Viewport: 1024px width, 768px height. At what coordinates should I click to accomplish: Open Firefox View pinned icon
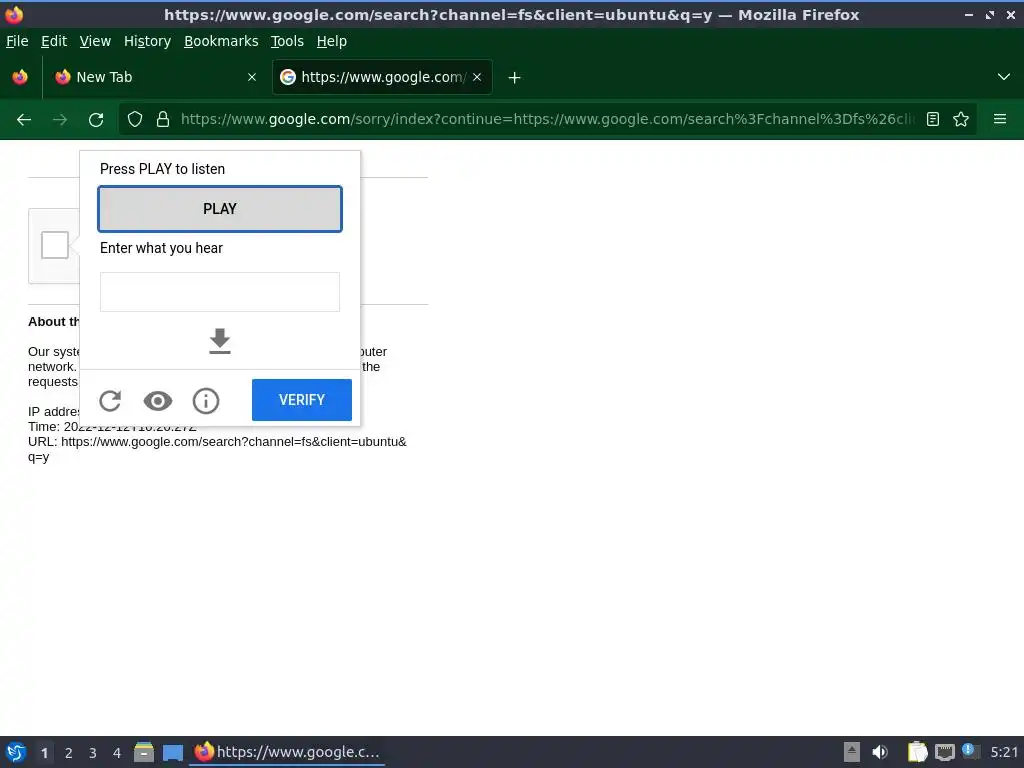click(20, 77)
